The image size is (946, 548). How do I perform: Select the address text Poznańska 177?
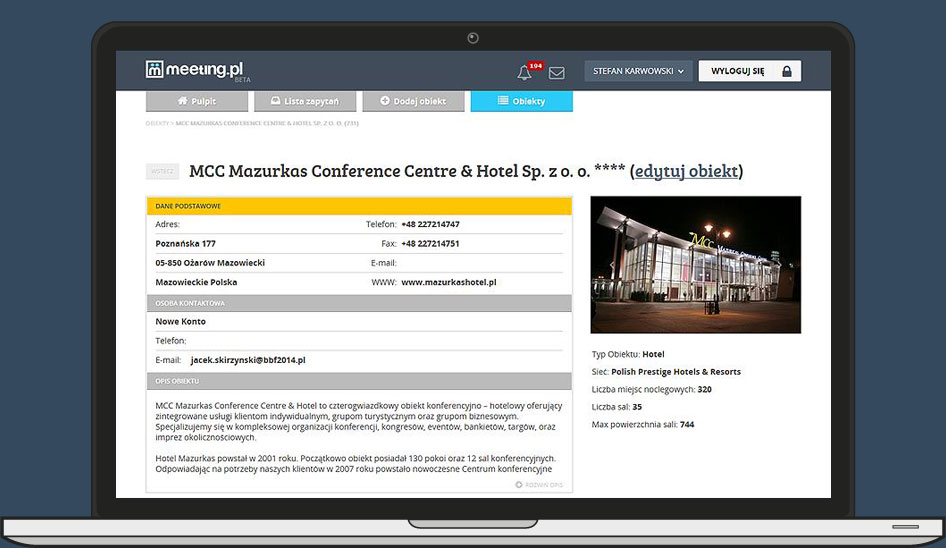185,244
